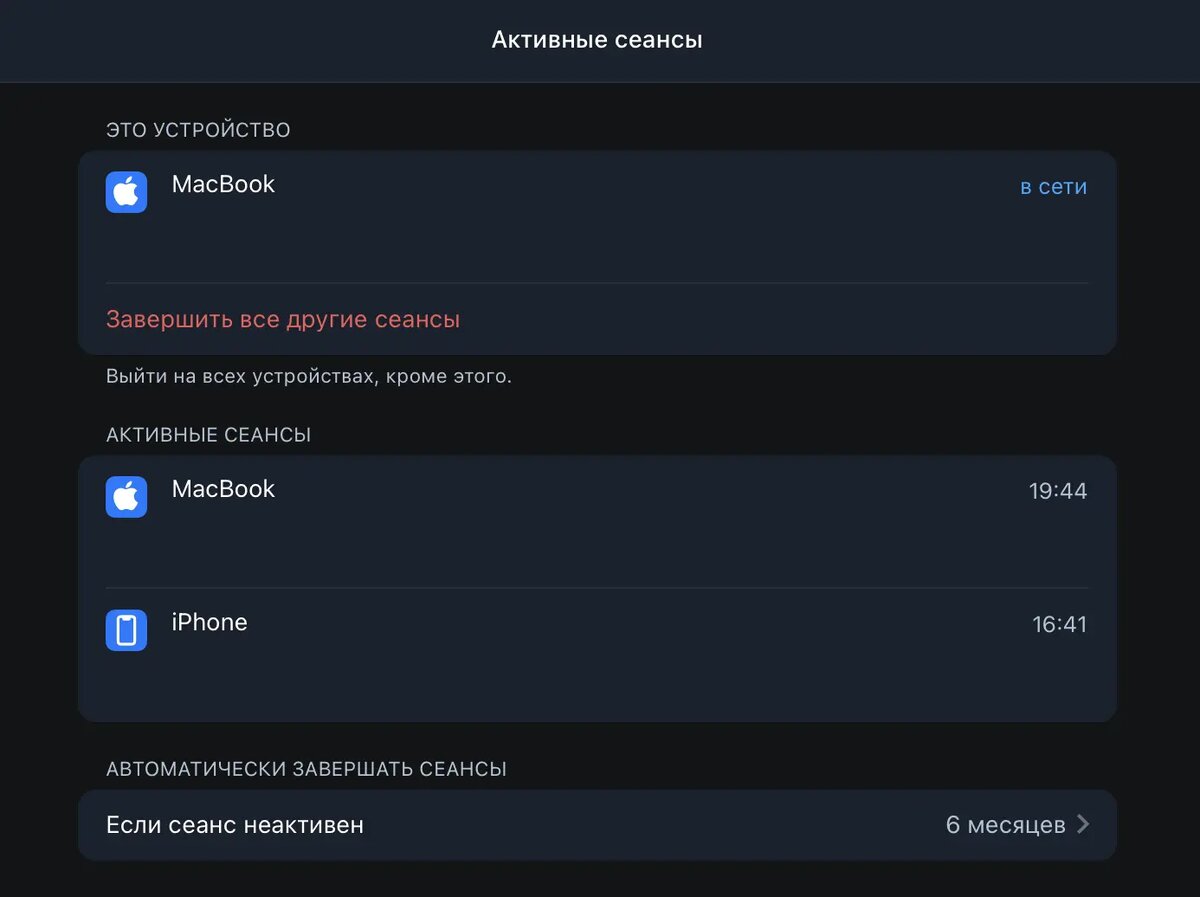Click the 19:44 timestamp of the MacBook session
The height and width of the screenshot is (897, 1200).
tap(1057, 491)
